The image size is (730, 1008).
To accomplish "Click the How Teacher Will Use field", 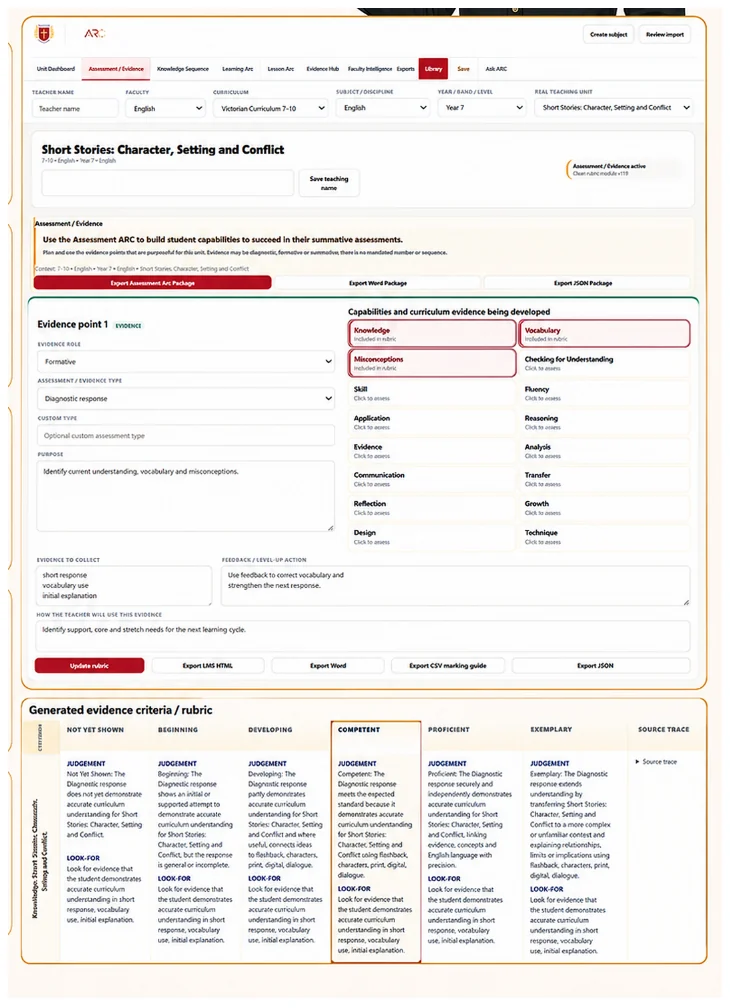I will (x=363, y=636).
